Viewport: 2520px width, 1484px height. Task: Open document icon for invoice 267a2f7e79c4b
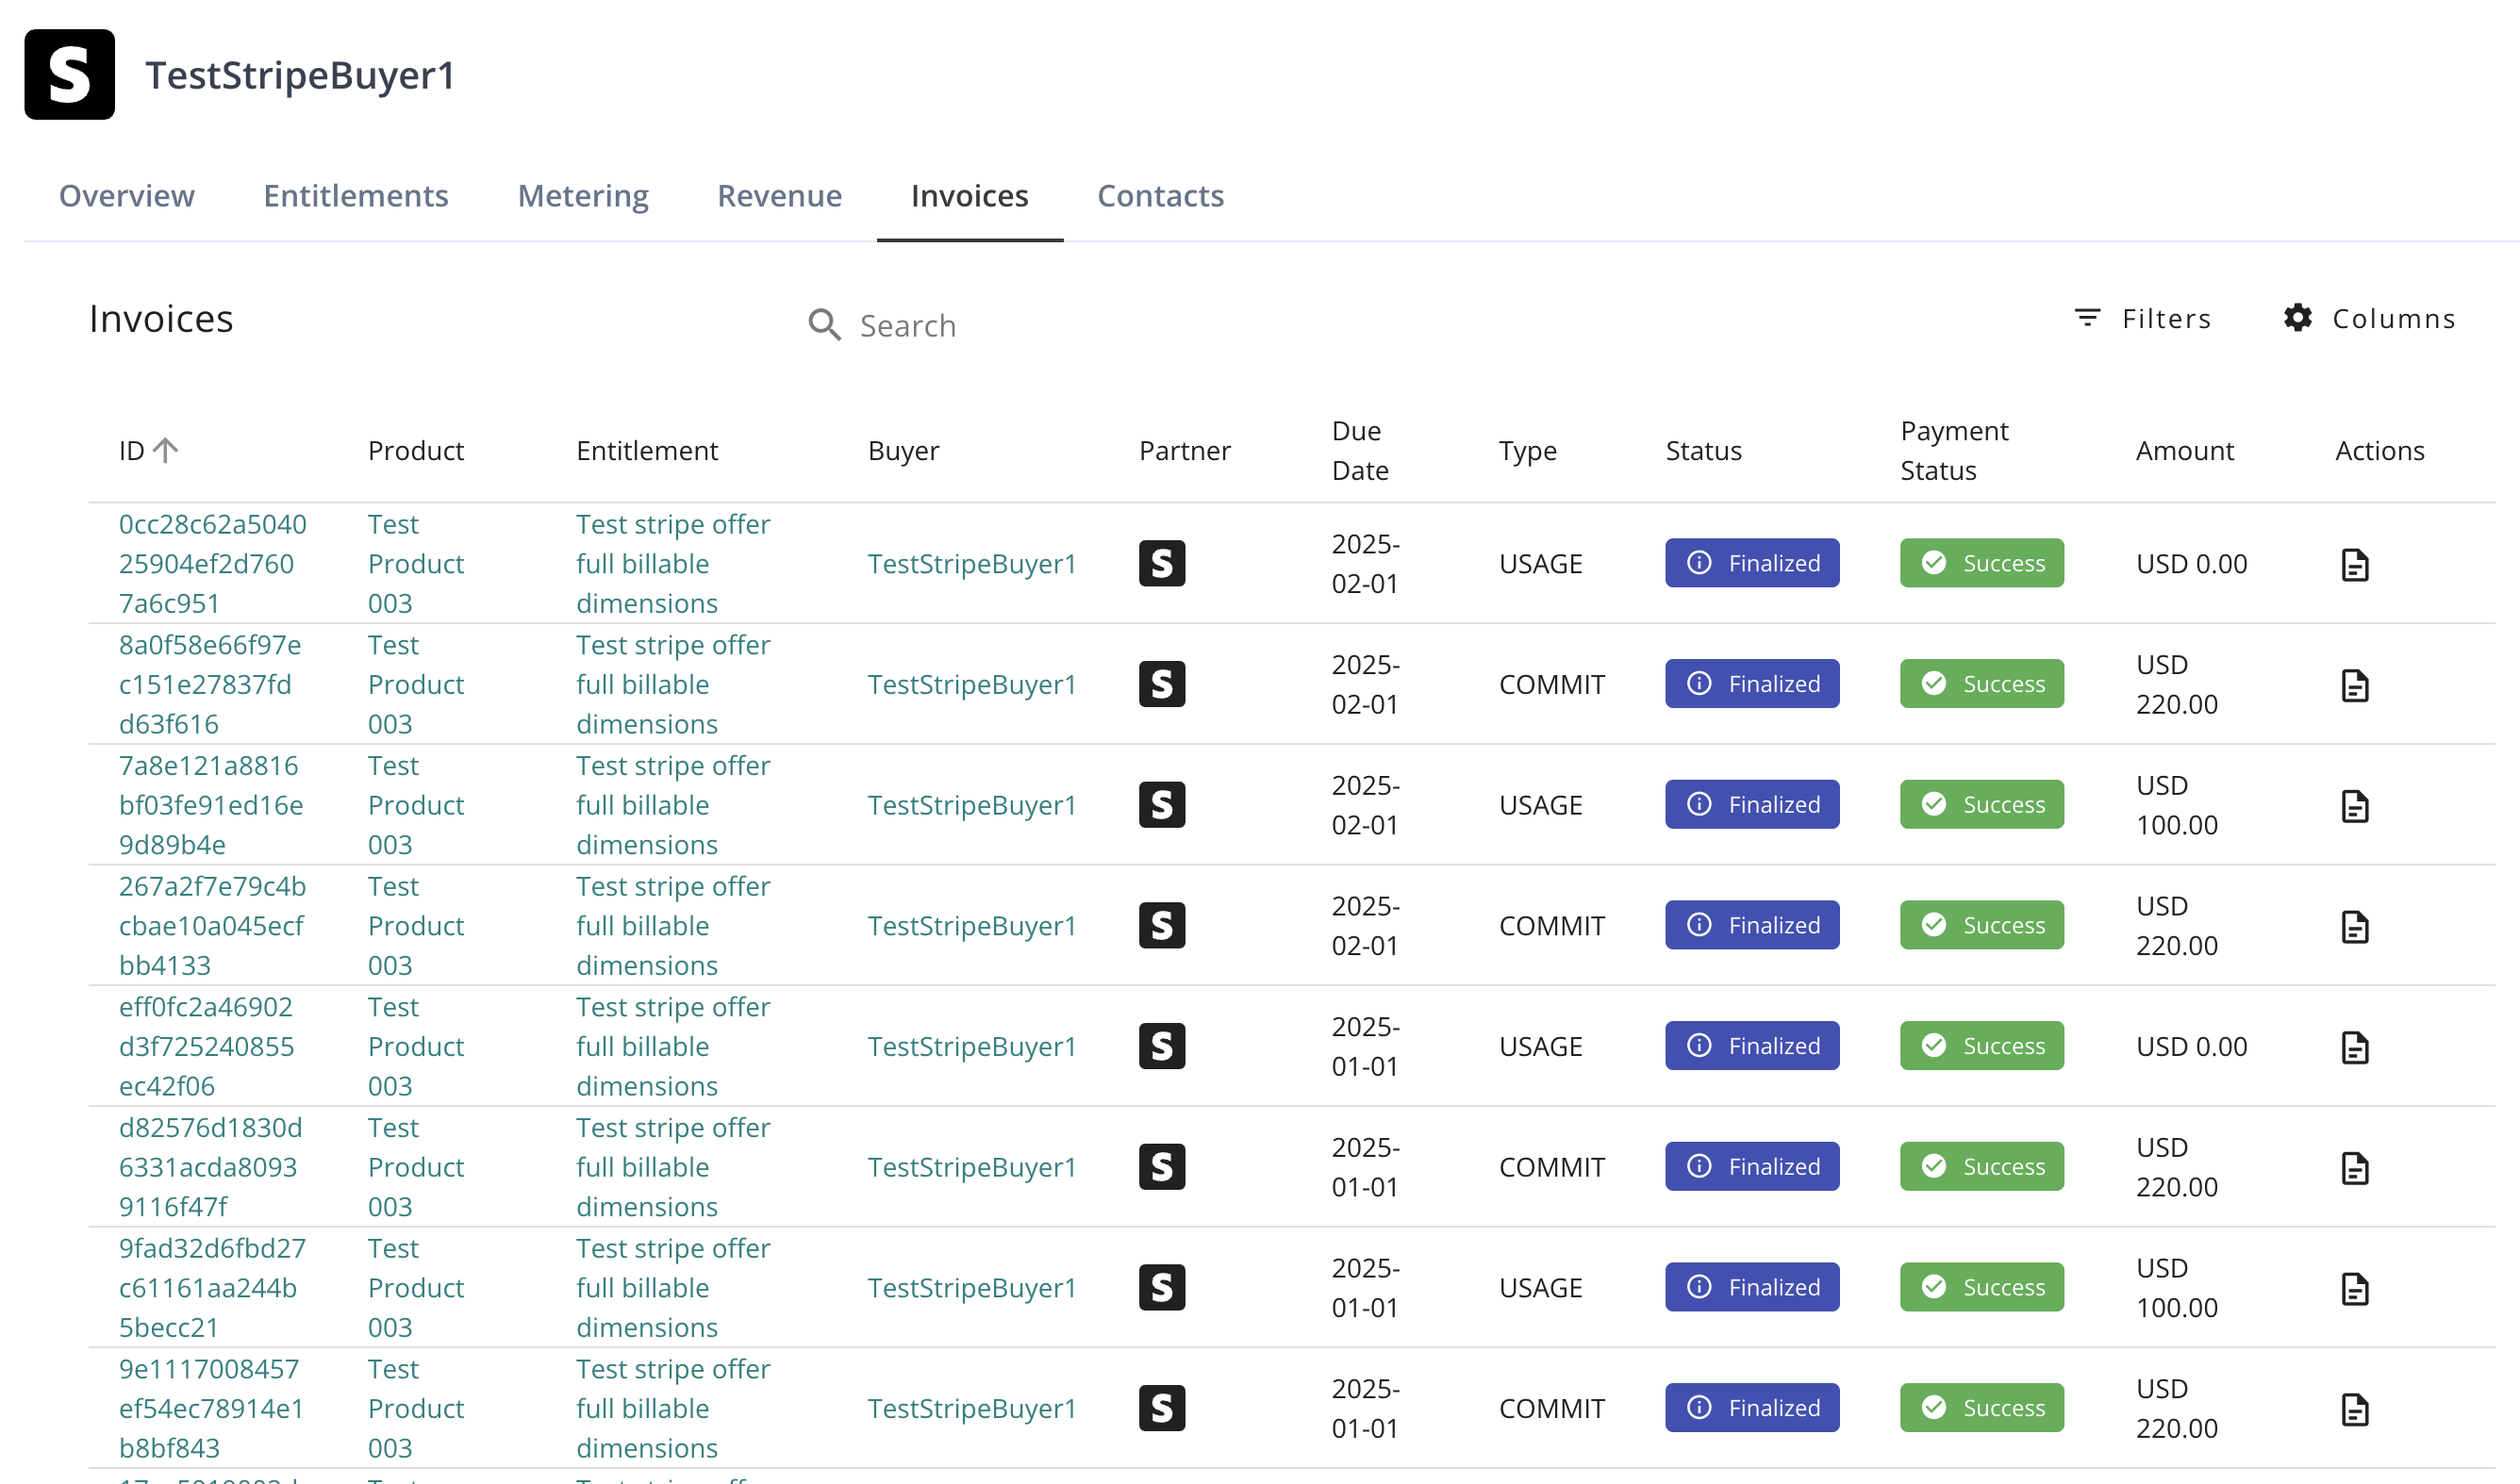2355,927
